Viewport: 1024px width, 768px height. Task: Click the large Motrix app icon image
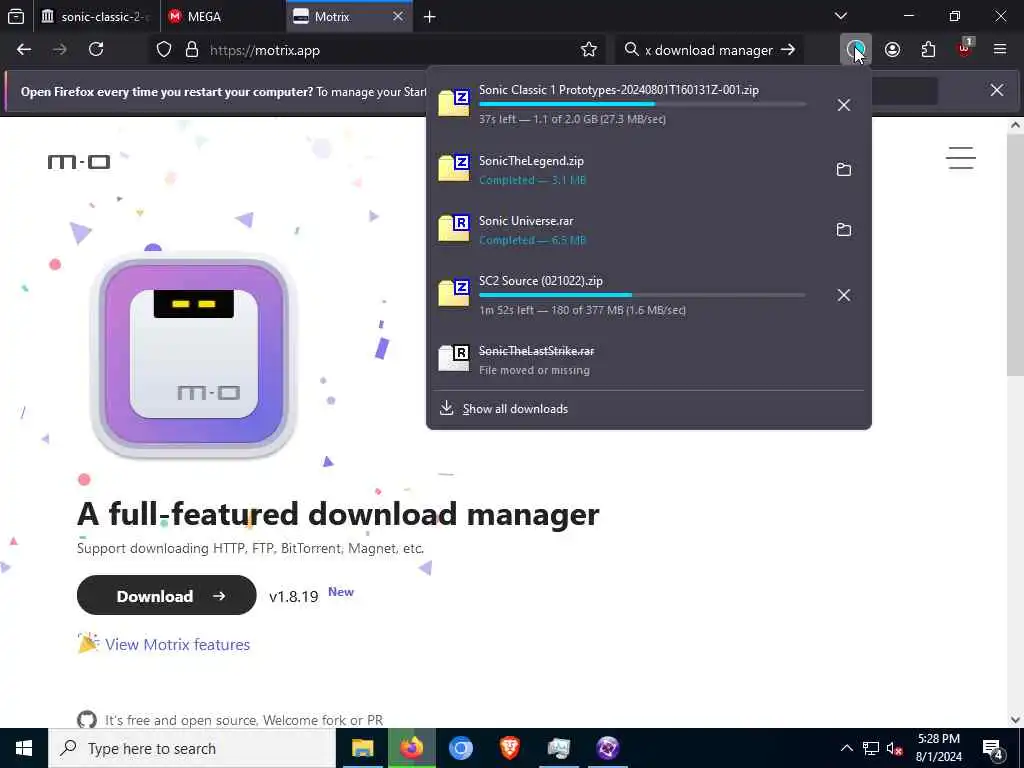click(x=194, y=355)
